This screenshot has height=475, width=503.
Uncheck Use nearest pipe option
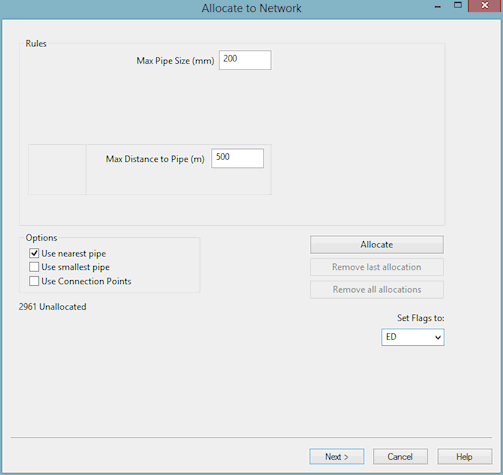tap(34, 253)
